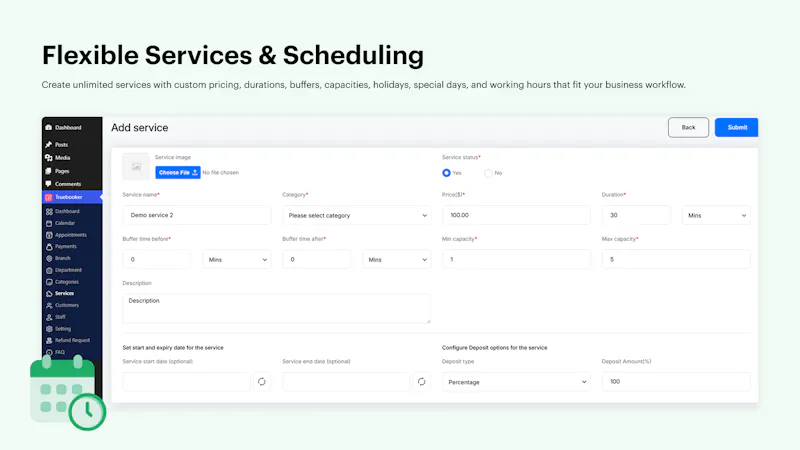Click the Appointments icon in submenu
Screen dimensions: 800x450
click(49, 235)
